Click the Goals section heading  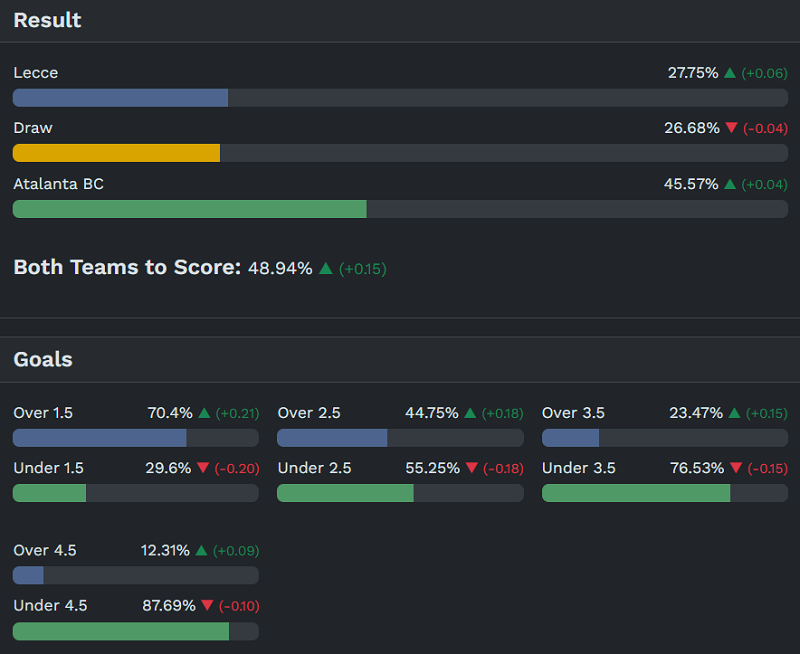[43, 359]
